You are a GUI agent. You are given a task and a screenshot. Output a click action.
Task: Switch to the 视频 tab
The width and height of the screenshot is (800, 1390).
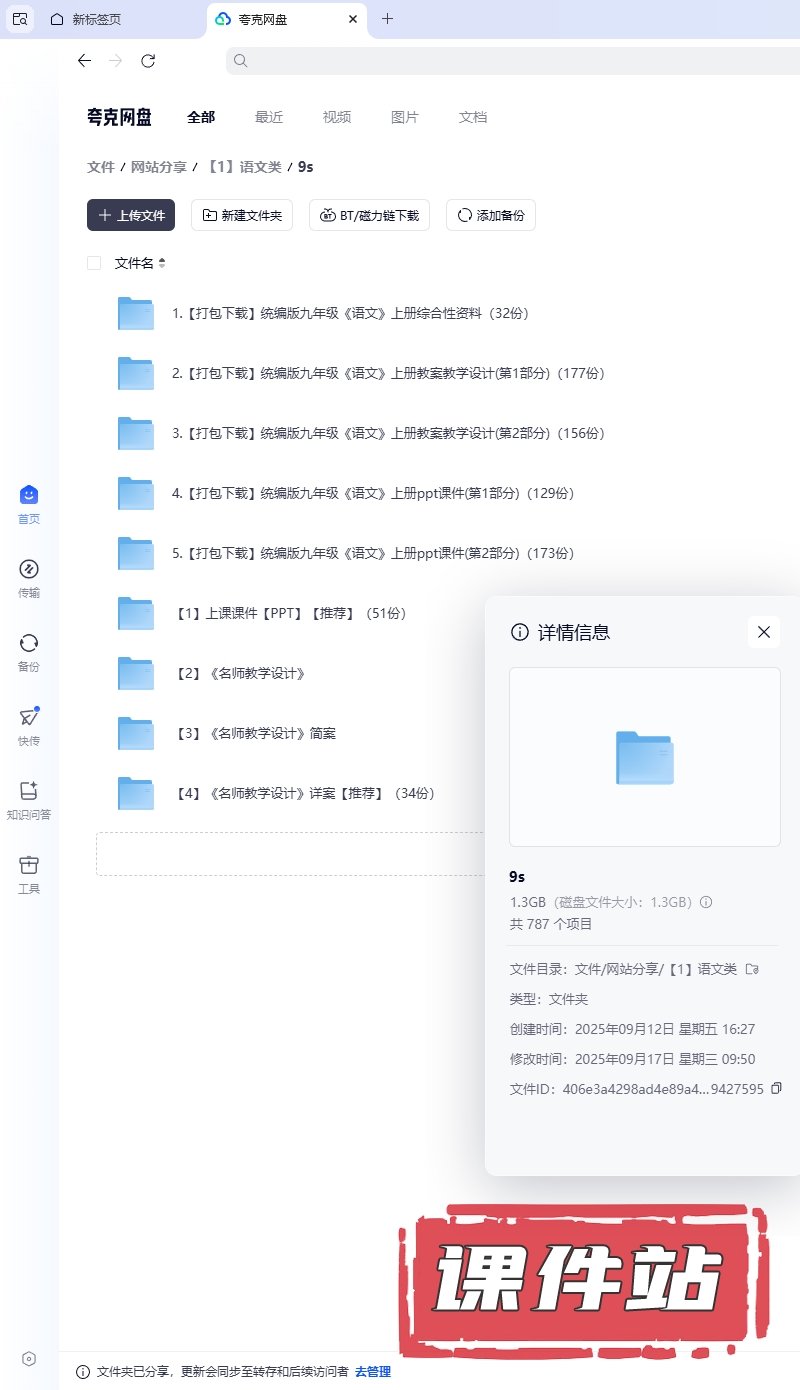(337, 117)
